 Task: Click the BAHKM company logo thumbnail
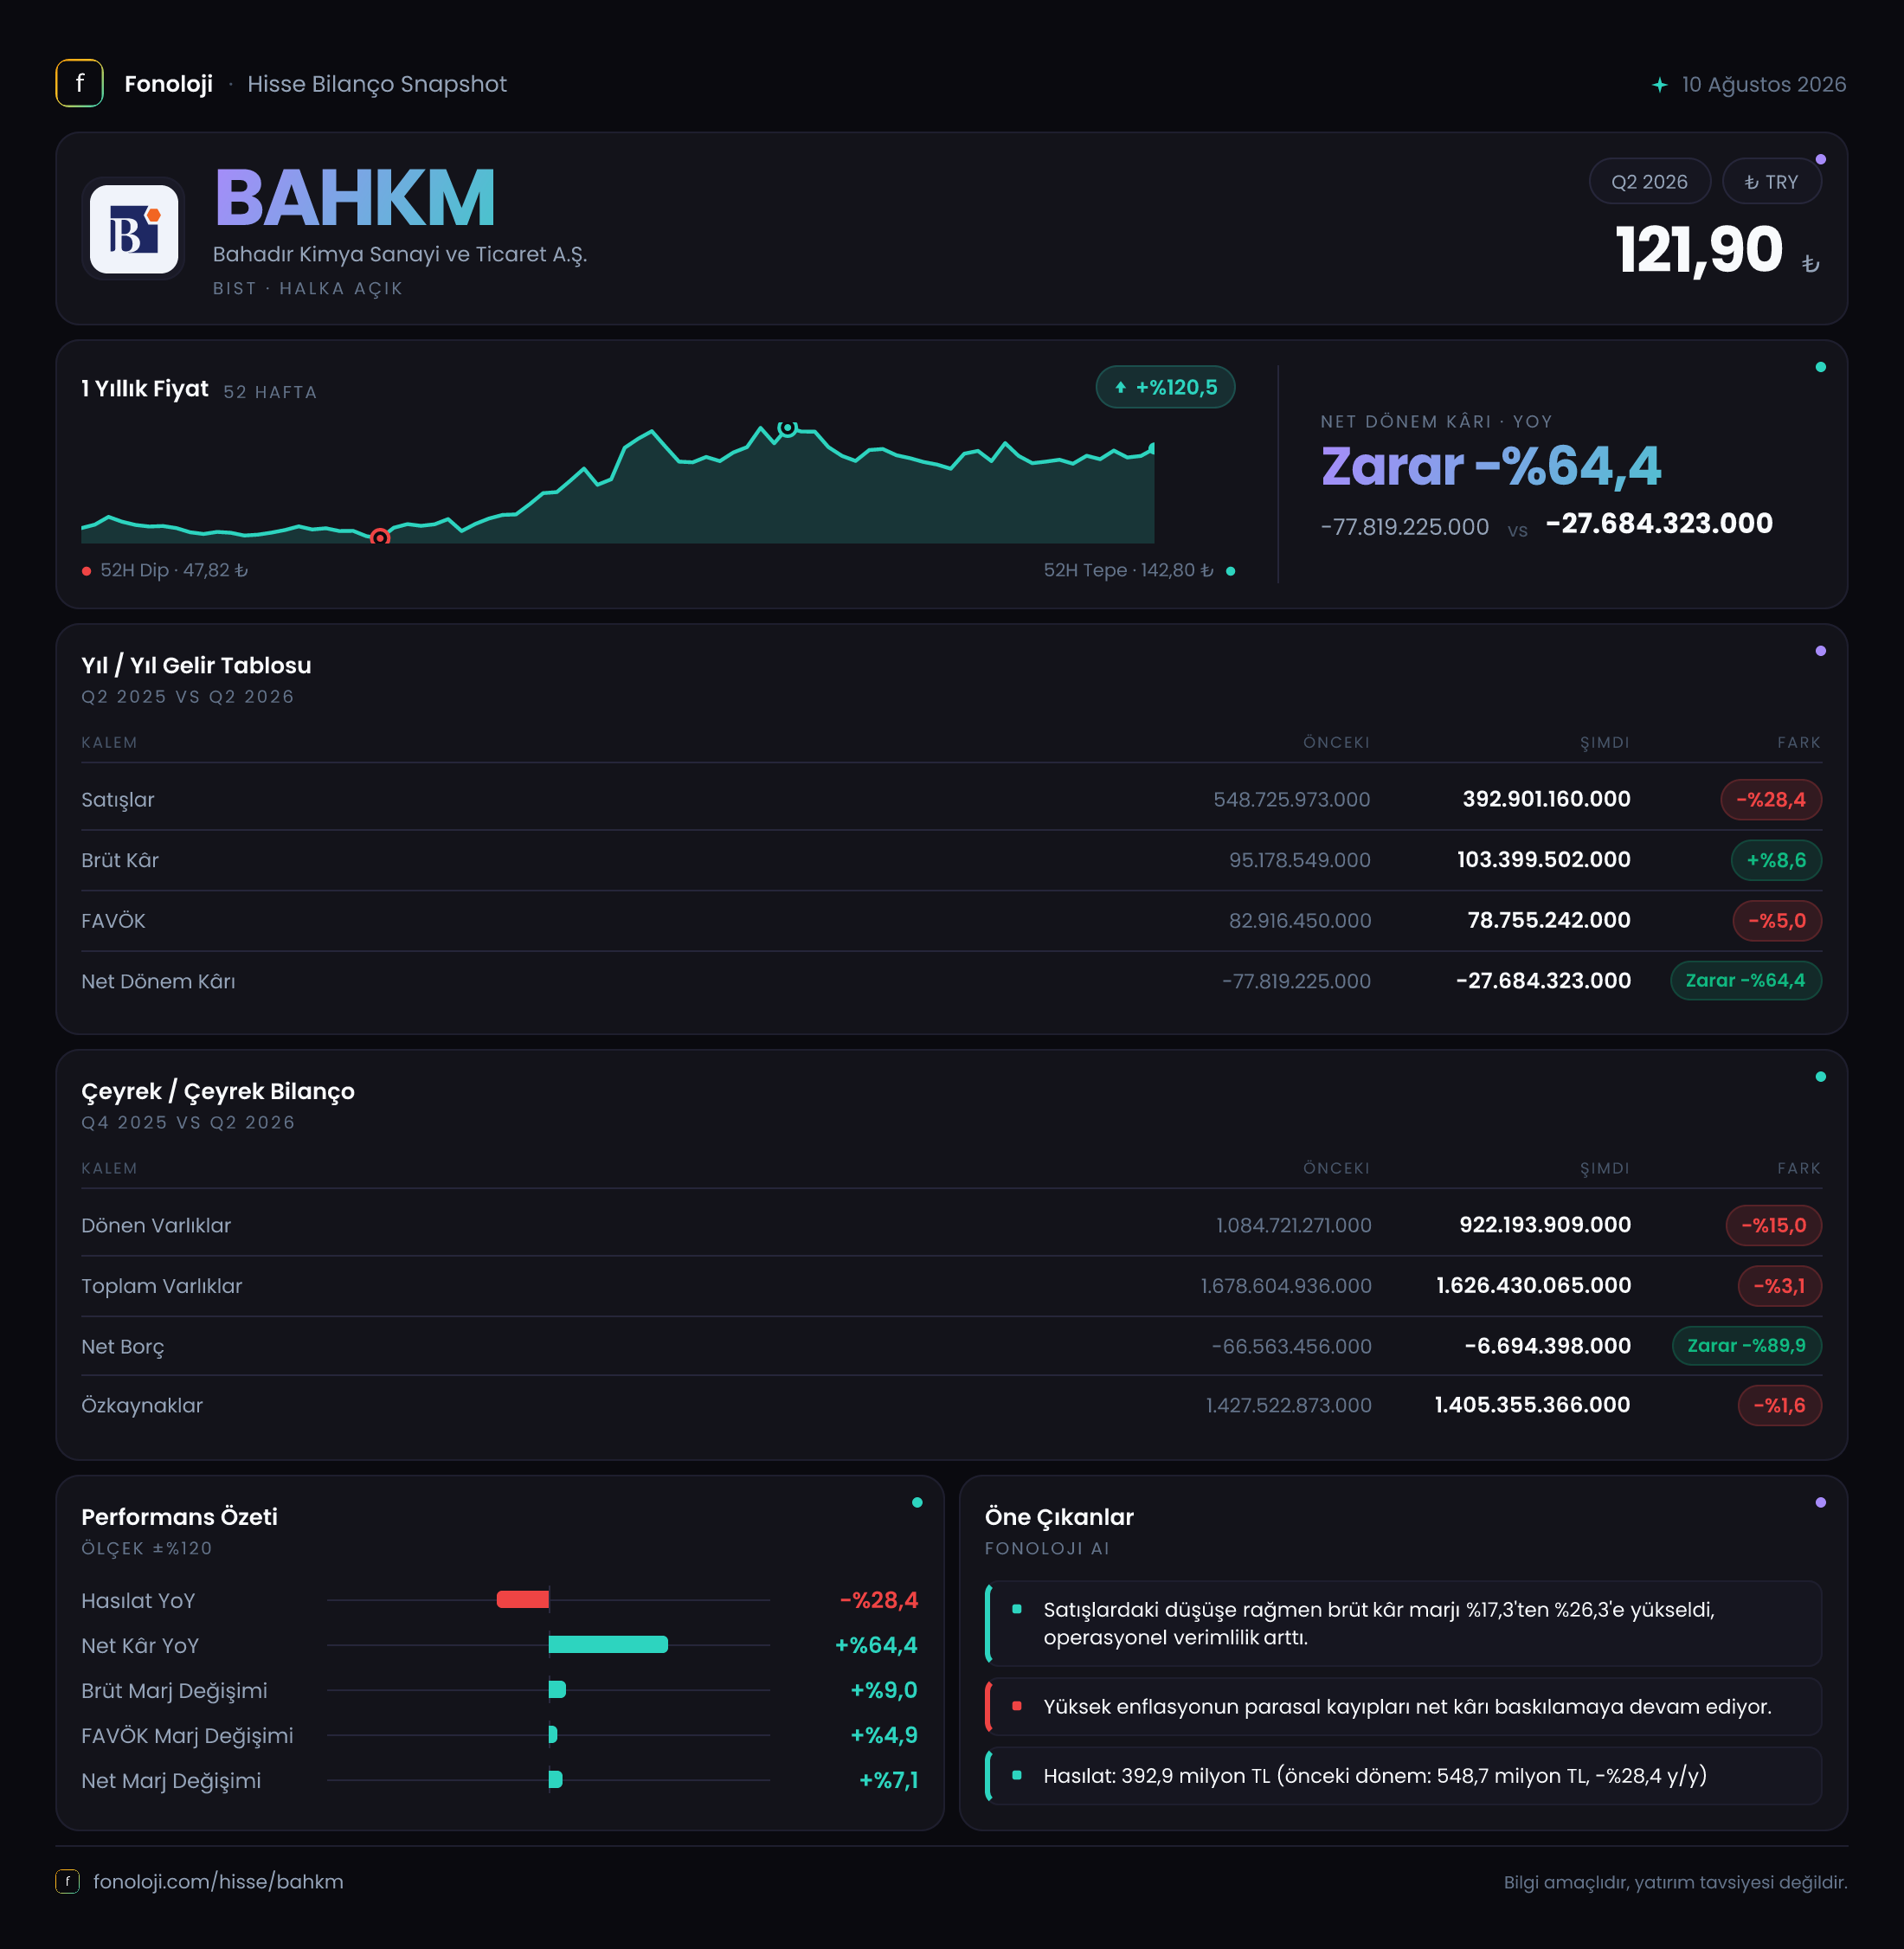tap(134, 228)
